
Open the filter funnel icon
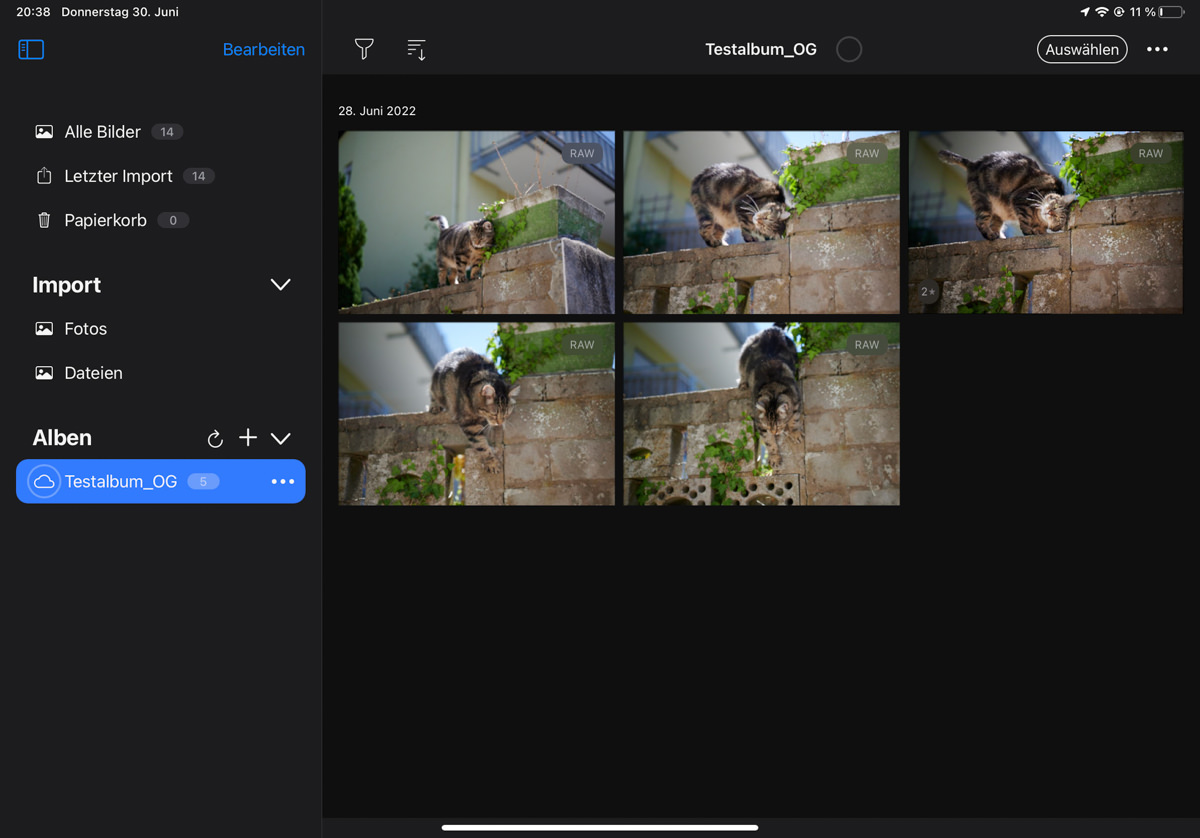coord(364,49)
